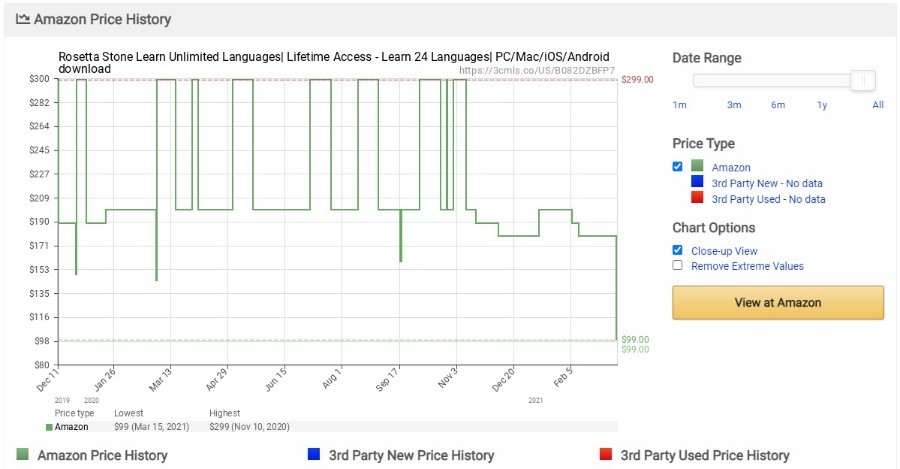900x469 pixels.
Task: Toggle the Amazon price type checkbox
Action: coord(677,166)
